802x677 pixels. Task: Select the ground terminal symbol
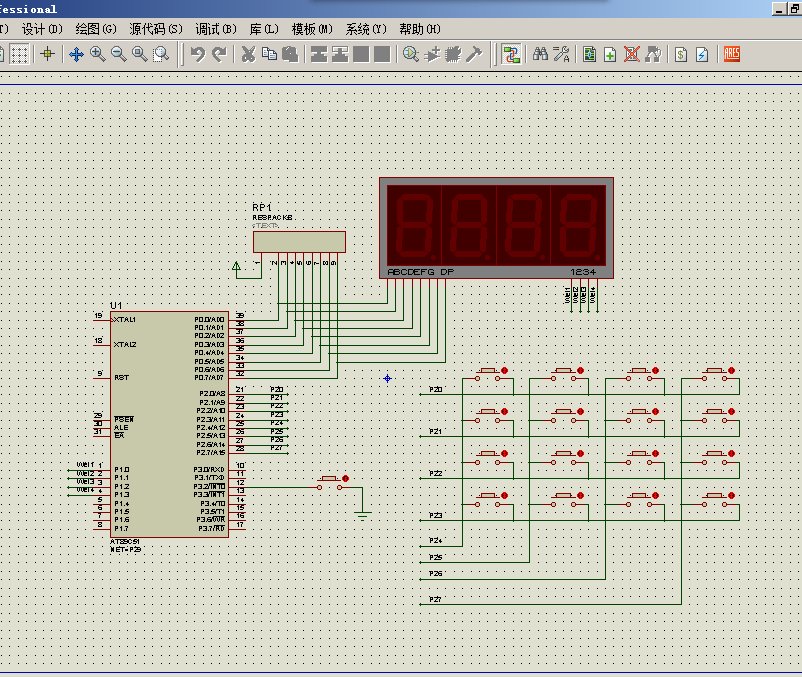click(363, 515)
